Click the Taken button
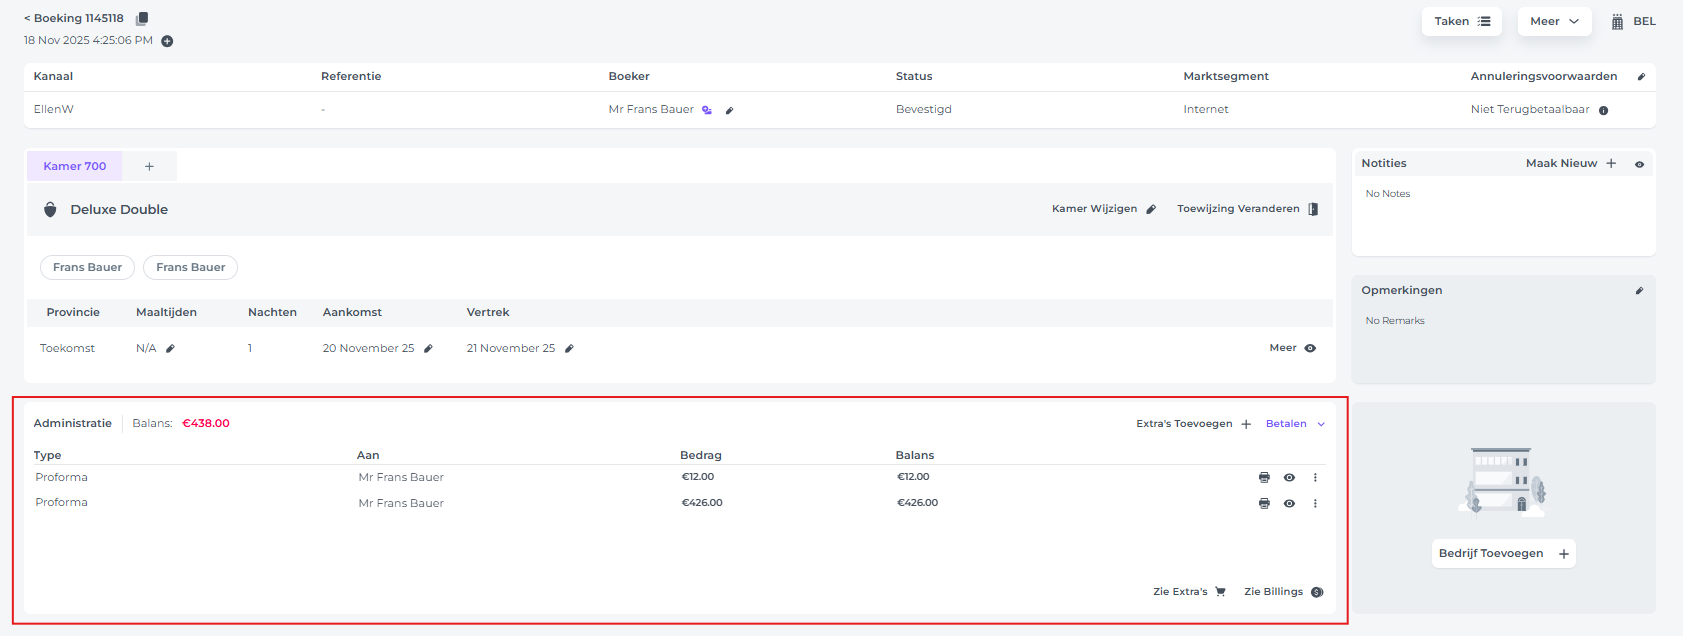This screenshot has width=1683, height=636. pos(1461,21)
